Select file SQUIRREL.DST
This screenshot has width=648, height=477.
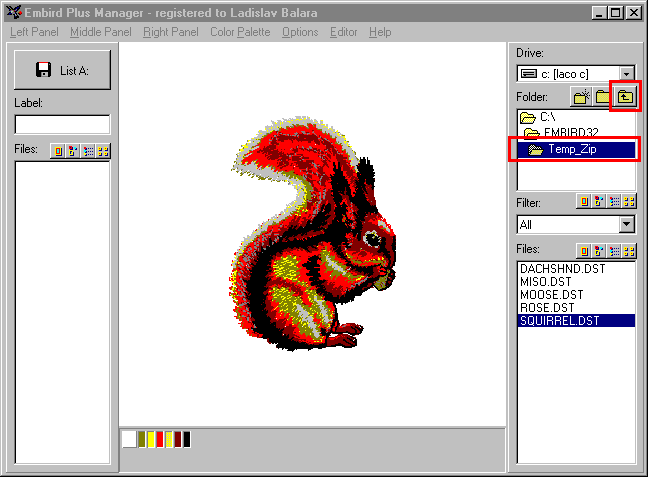tap(576, 321)
